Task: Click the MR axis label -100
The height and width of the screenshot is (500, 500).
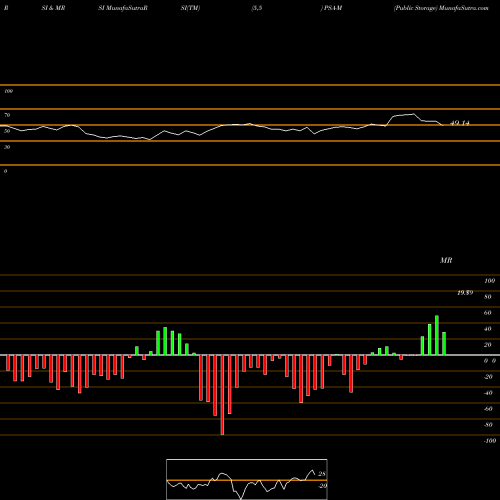Action: [490, 441]
